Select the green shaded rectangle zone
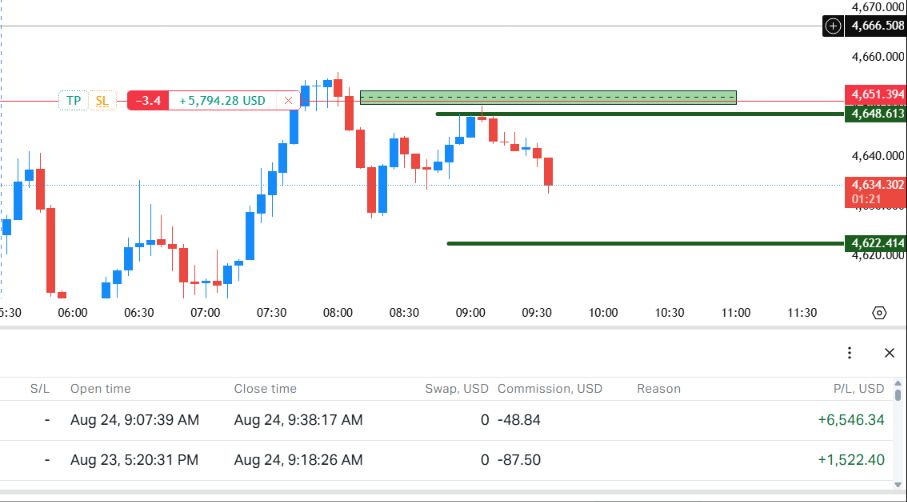Screen dimensions: 907x502 tap(548, 97)
